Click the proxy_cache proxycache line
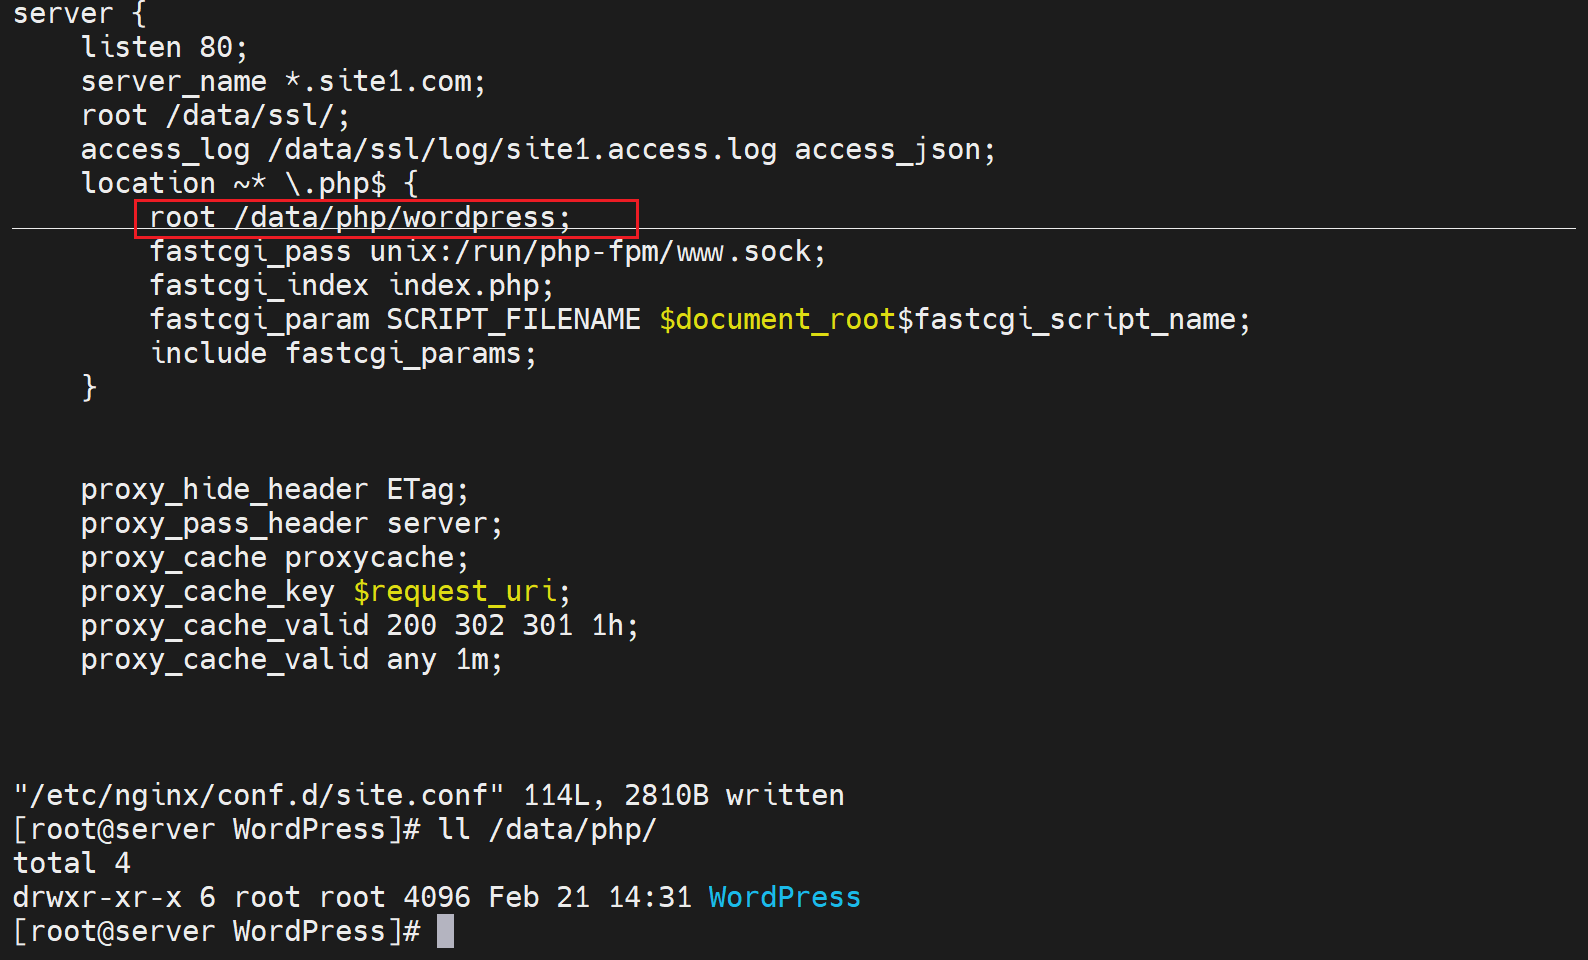This screenshot has width=1588, height=960. [x=274, y=558]
